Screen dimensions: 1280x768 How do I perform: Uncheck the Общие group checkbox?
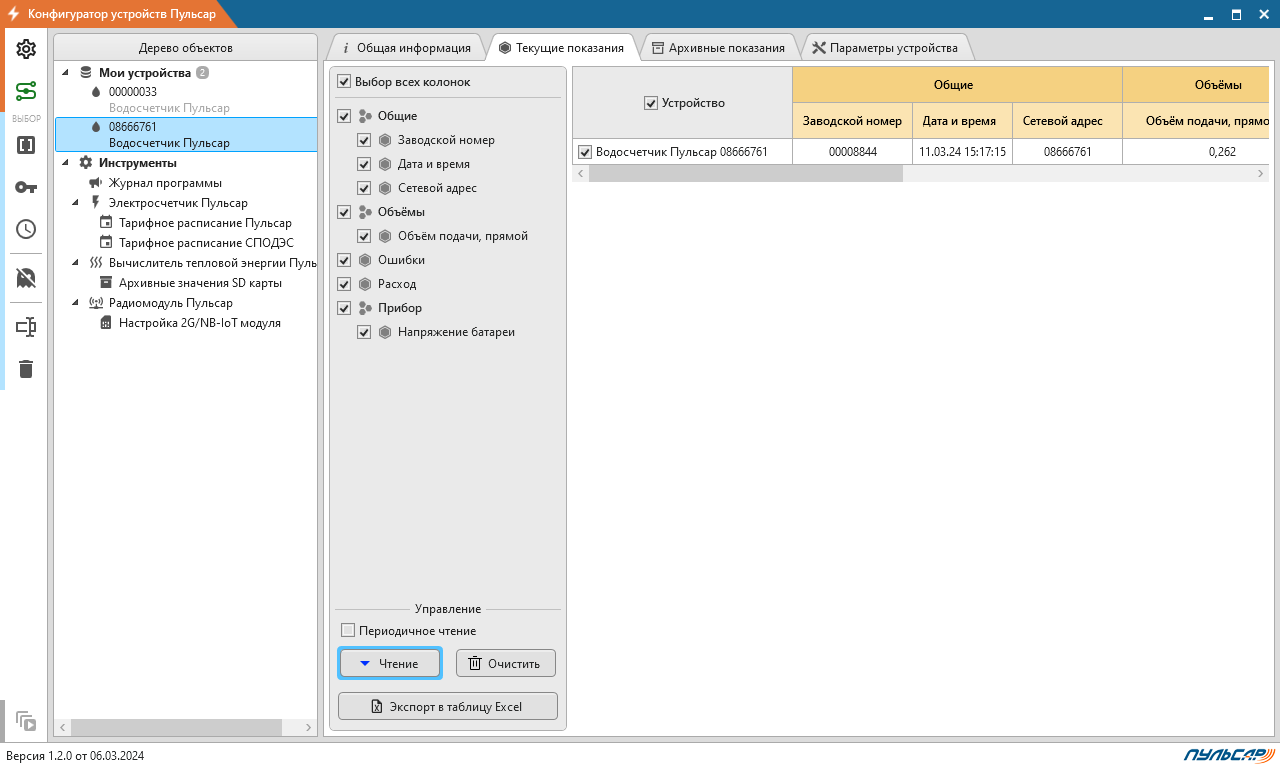point(345,116)
